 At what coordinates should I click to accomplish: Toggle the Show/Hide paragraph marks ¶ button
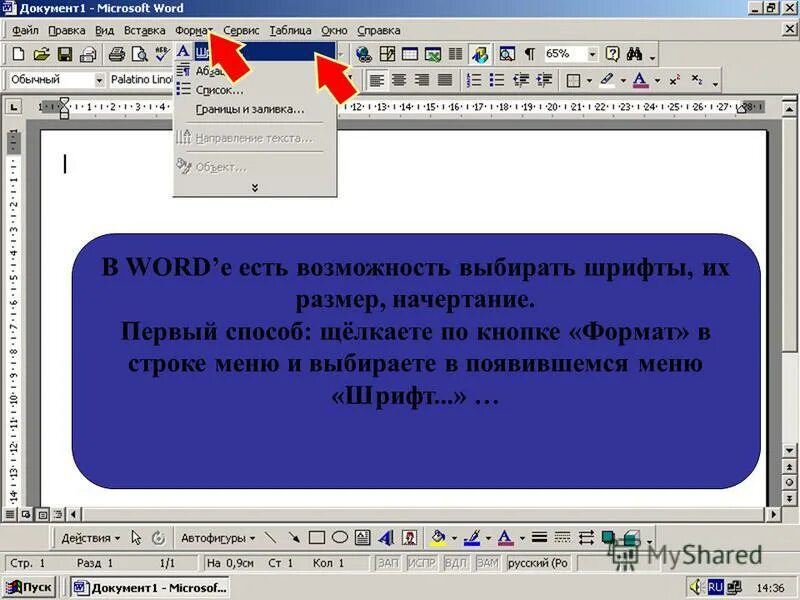pos(530,54)
